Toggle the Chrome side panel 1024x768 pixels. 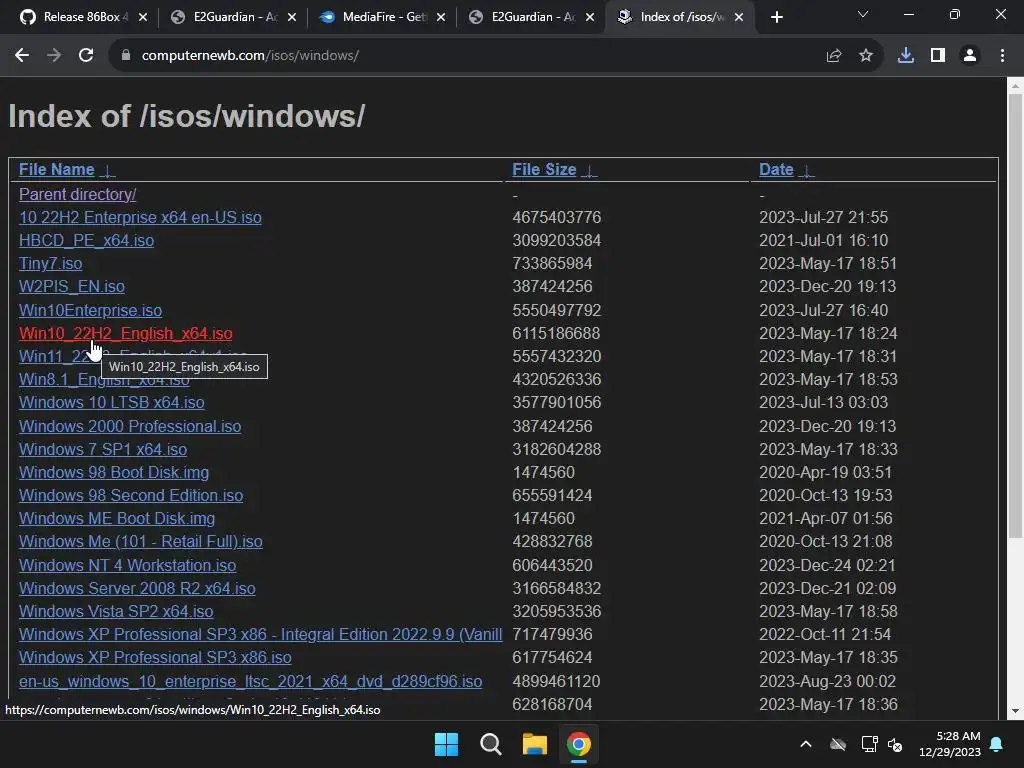point(938,56)
